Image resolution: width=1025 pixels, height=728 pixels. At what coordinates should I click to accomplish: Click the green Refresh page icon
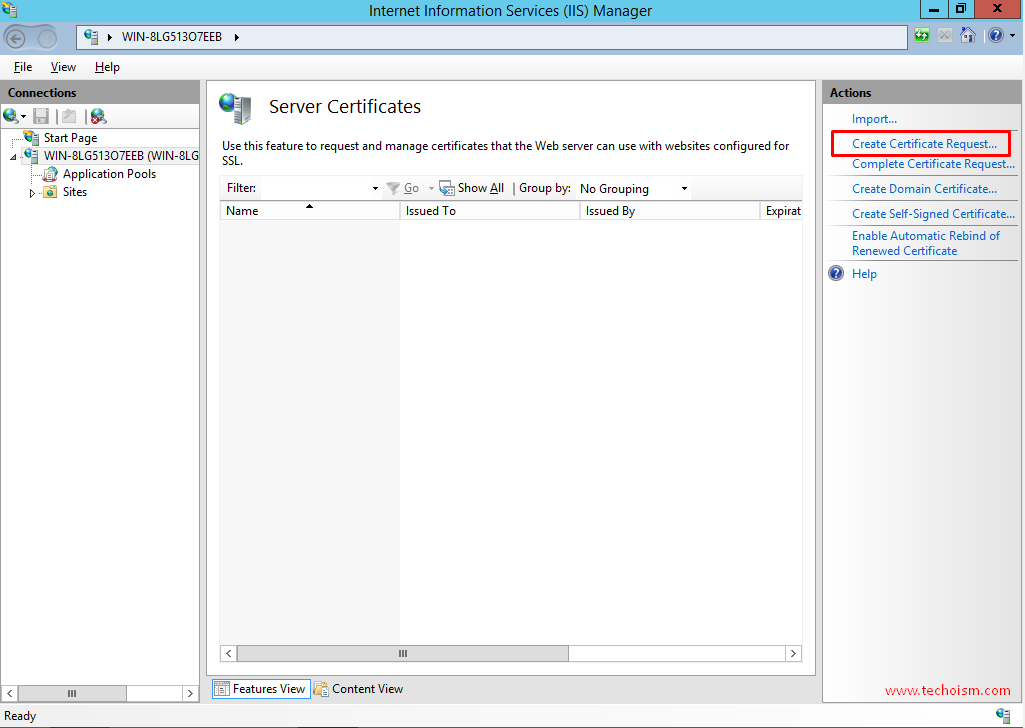point(922,35)
